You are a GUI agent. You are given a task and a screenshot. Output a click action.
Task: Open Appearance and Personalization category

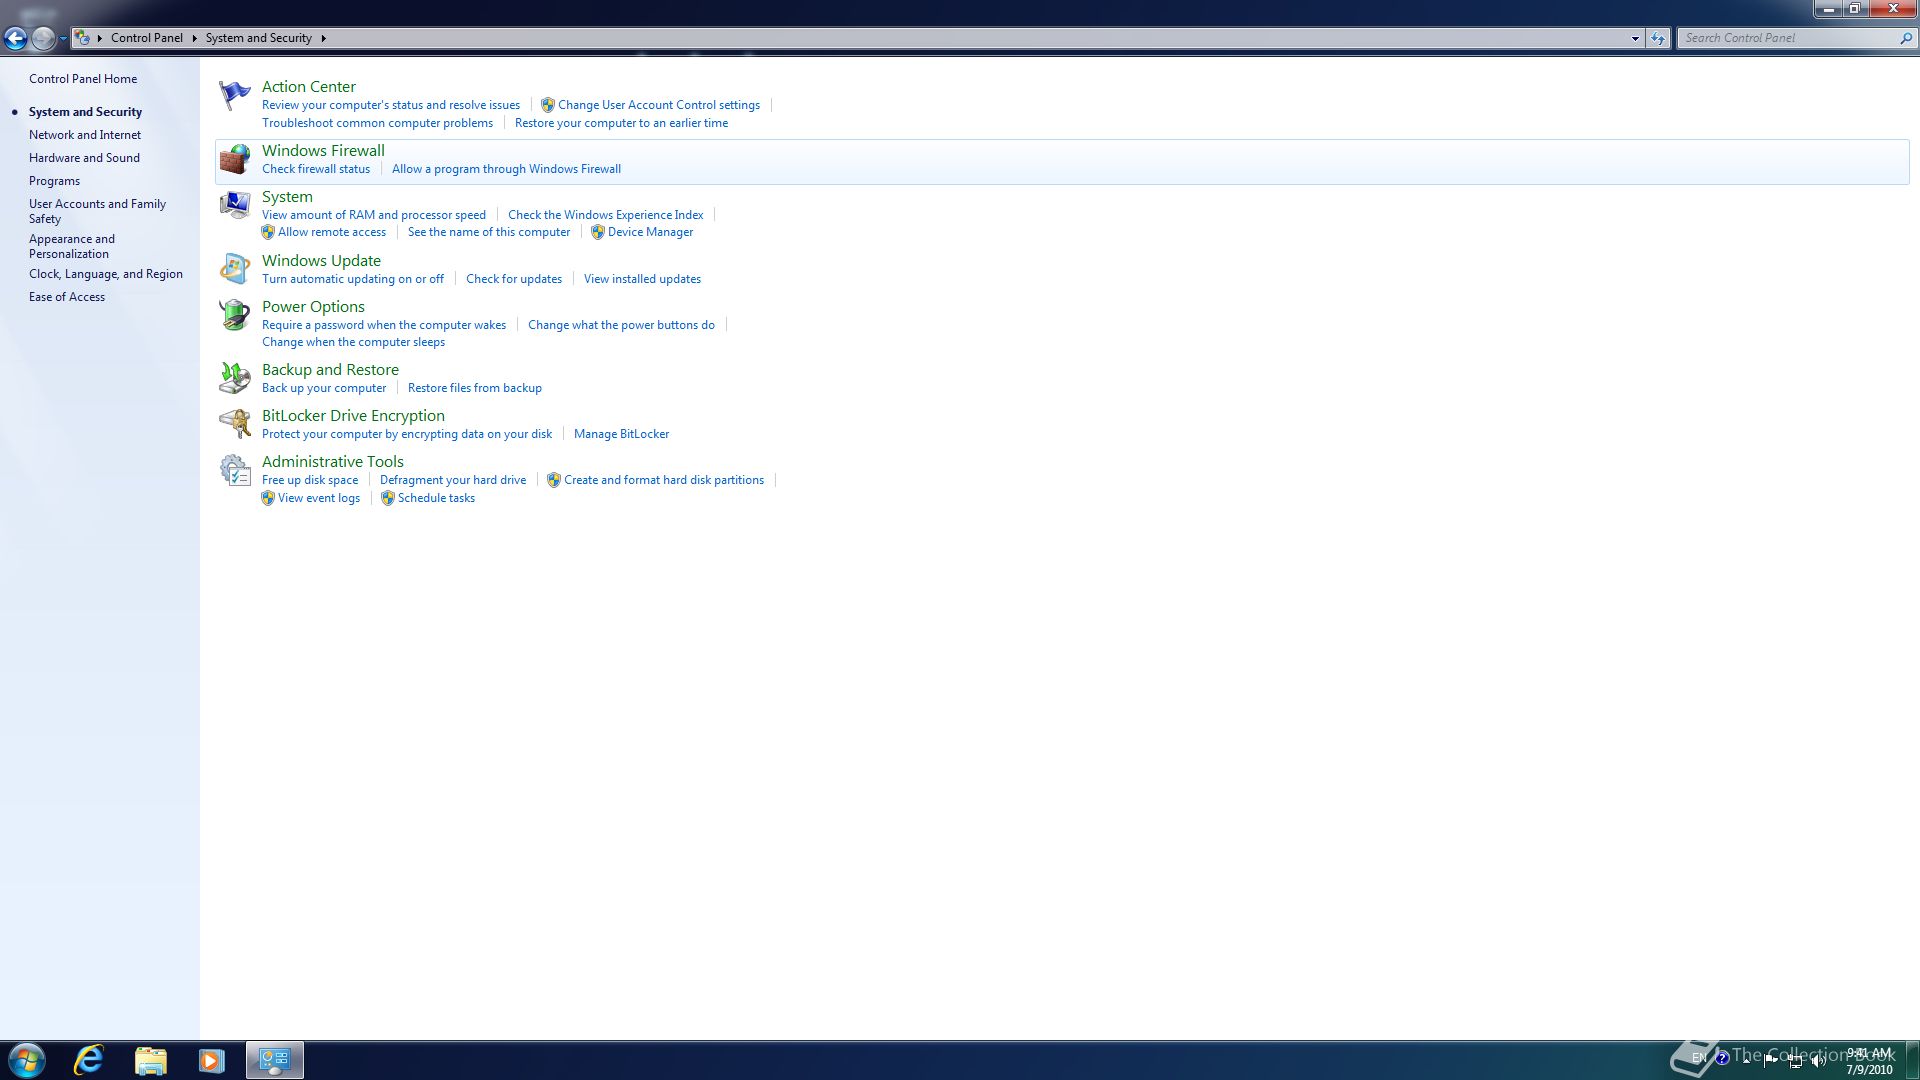(x=72, y=246)
